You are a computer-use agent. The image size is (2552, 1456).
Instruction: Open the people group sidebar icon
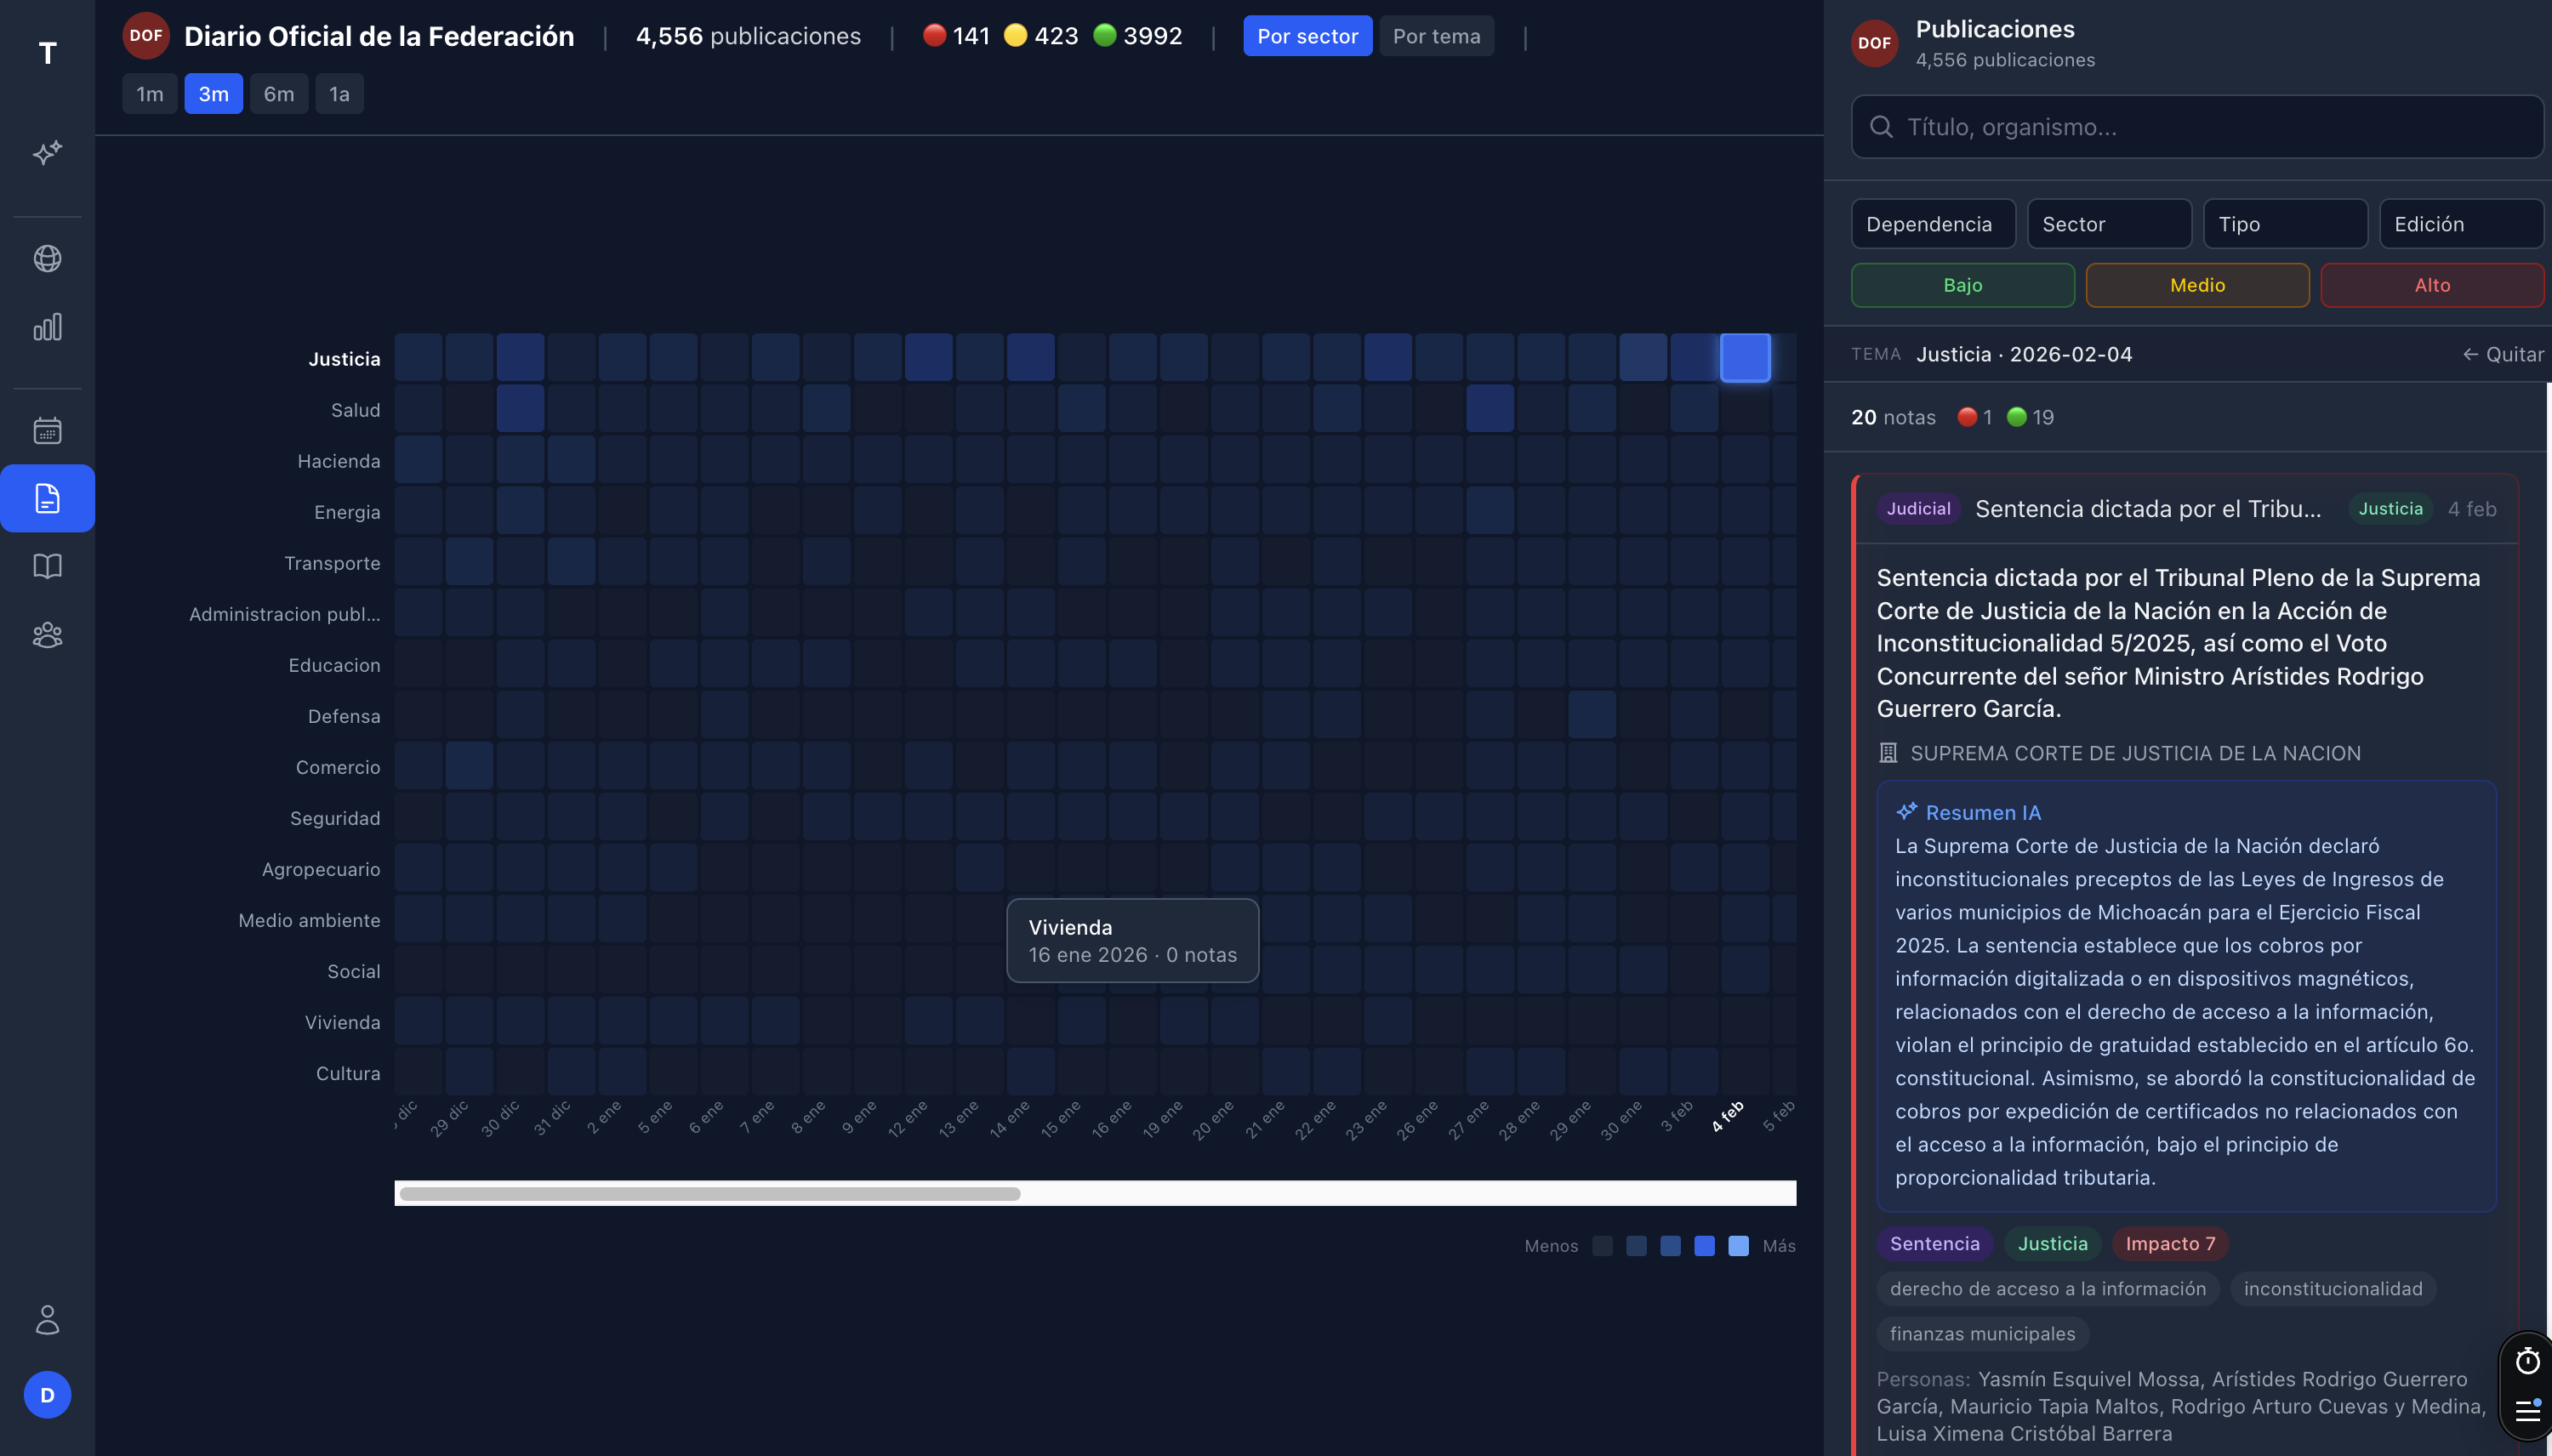(x=47, y=635)
